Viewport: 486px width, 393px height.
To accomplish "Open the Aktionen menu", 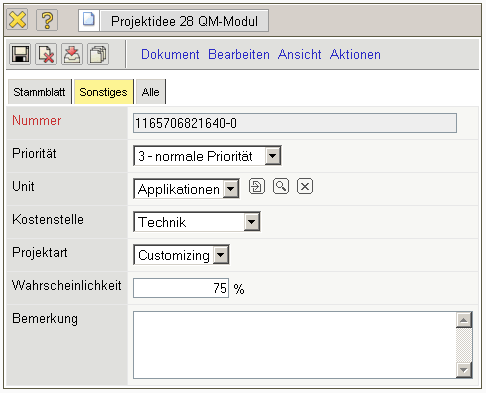I will (355, 54).
